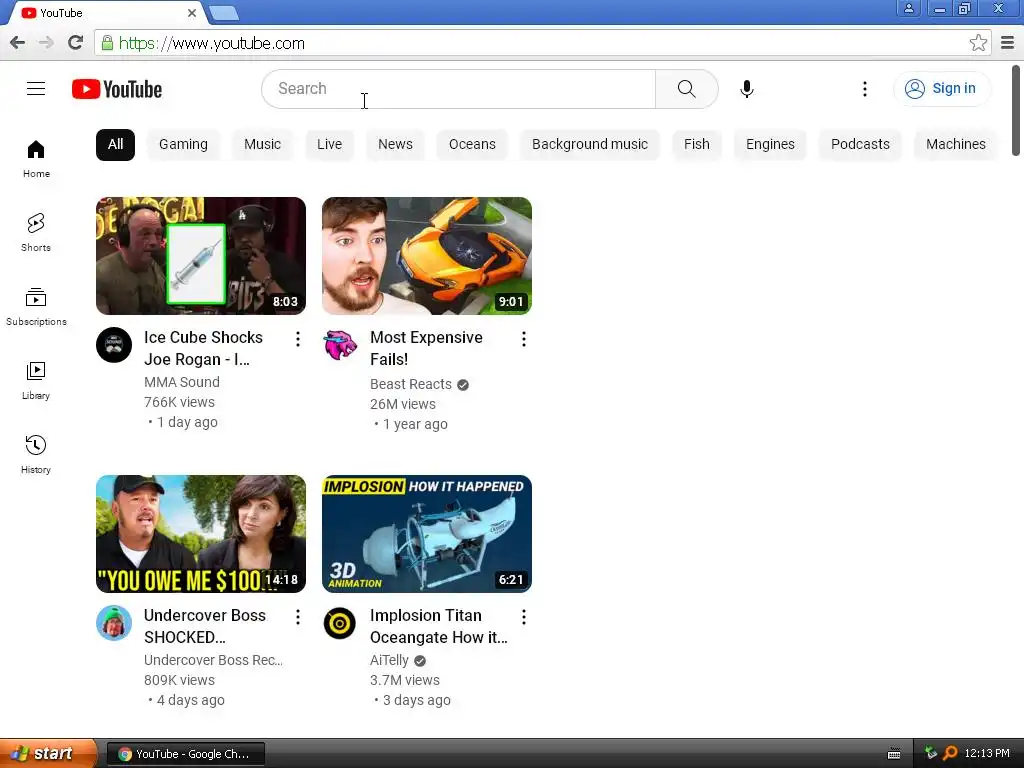This screenshot has width=1024, height=768.
Task: Open the YouTube hamburger guide menu
Action: (36, 89)
